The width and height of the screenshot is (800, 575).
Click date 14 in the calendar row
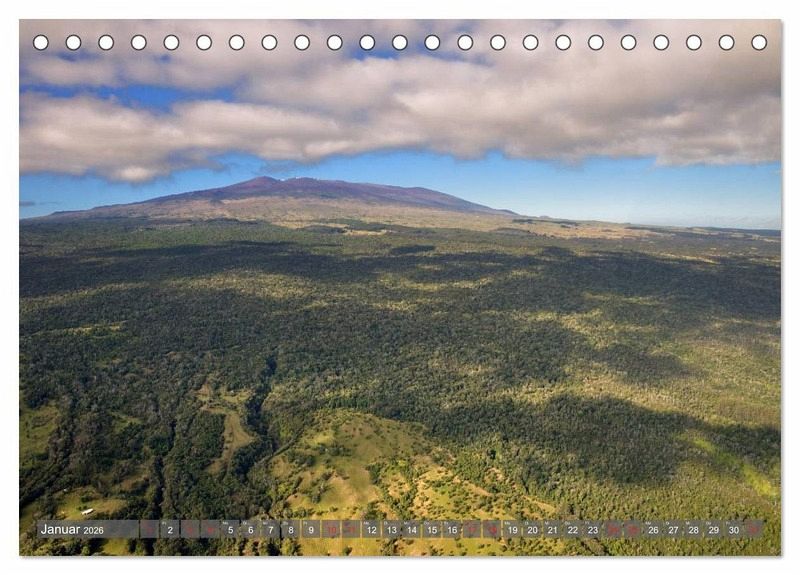click(412, 529)
